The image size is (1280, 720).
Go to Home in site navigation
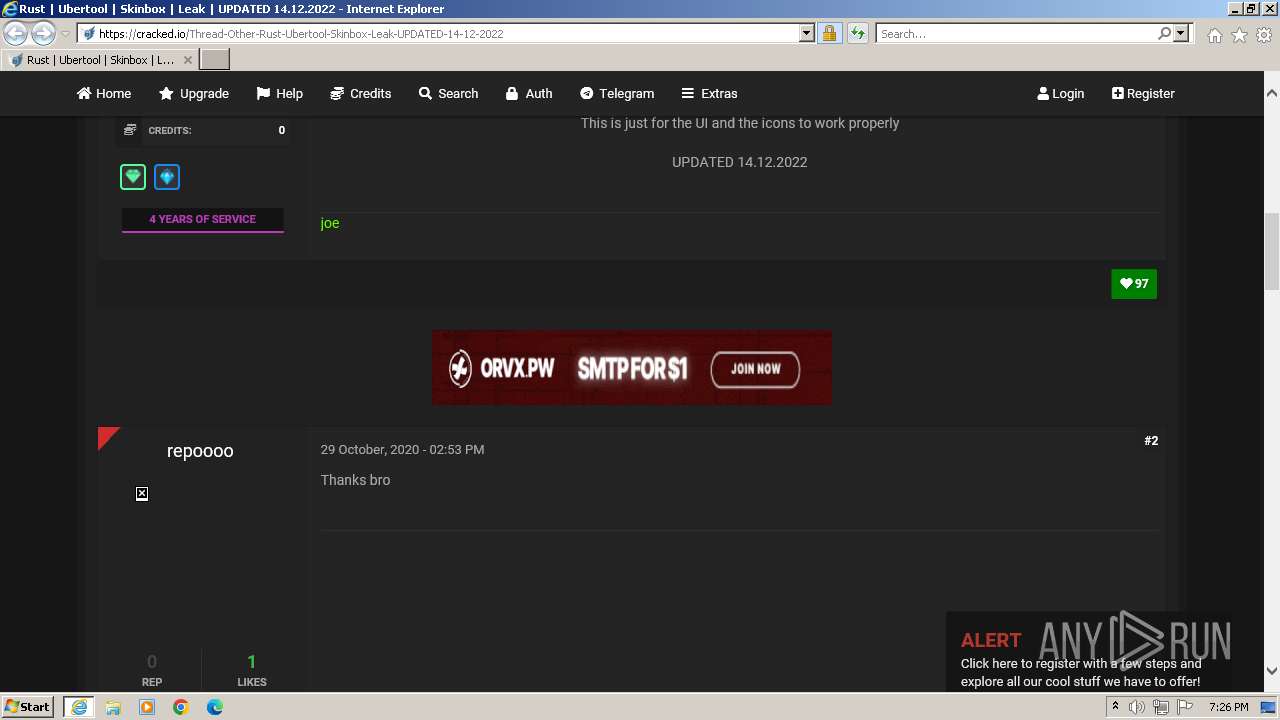point(104,93)
